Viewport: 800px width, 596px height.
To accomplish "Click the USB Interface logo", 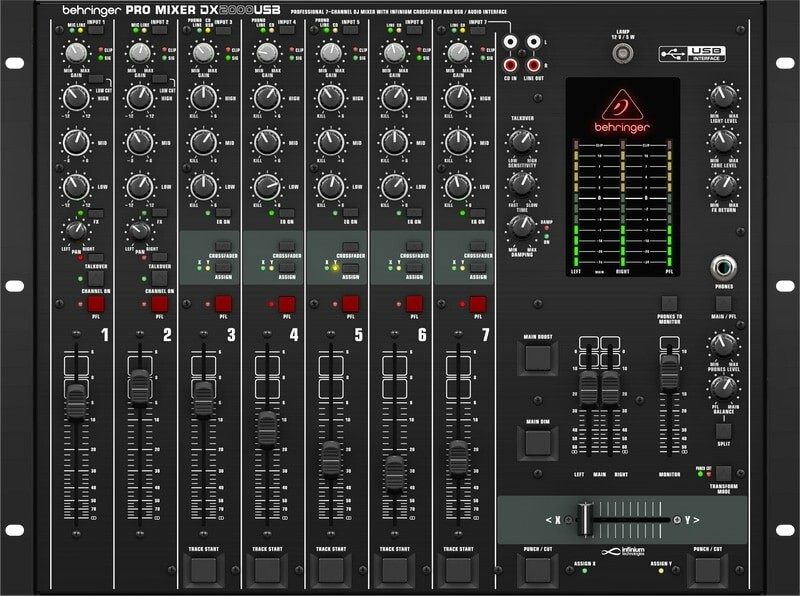I will (x=692, y=54).
